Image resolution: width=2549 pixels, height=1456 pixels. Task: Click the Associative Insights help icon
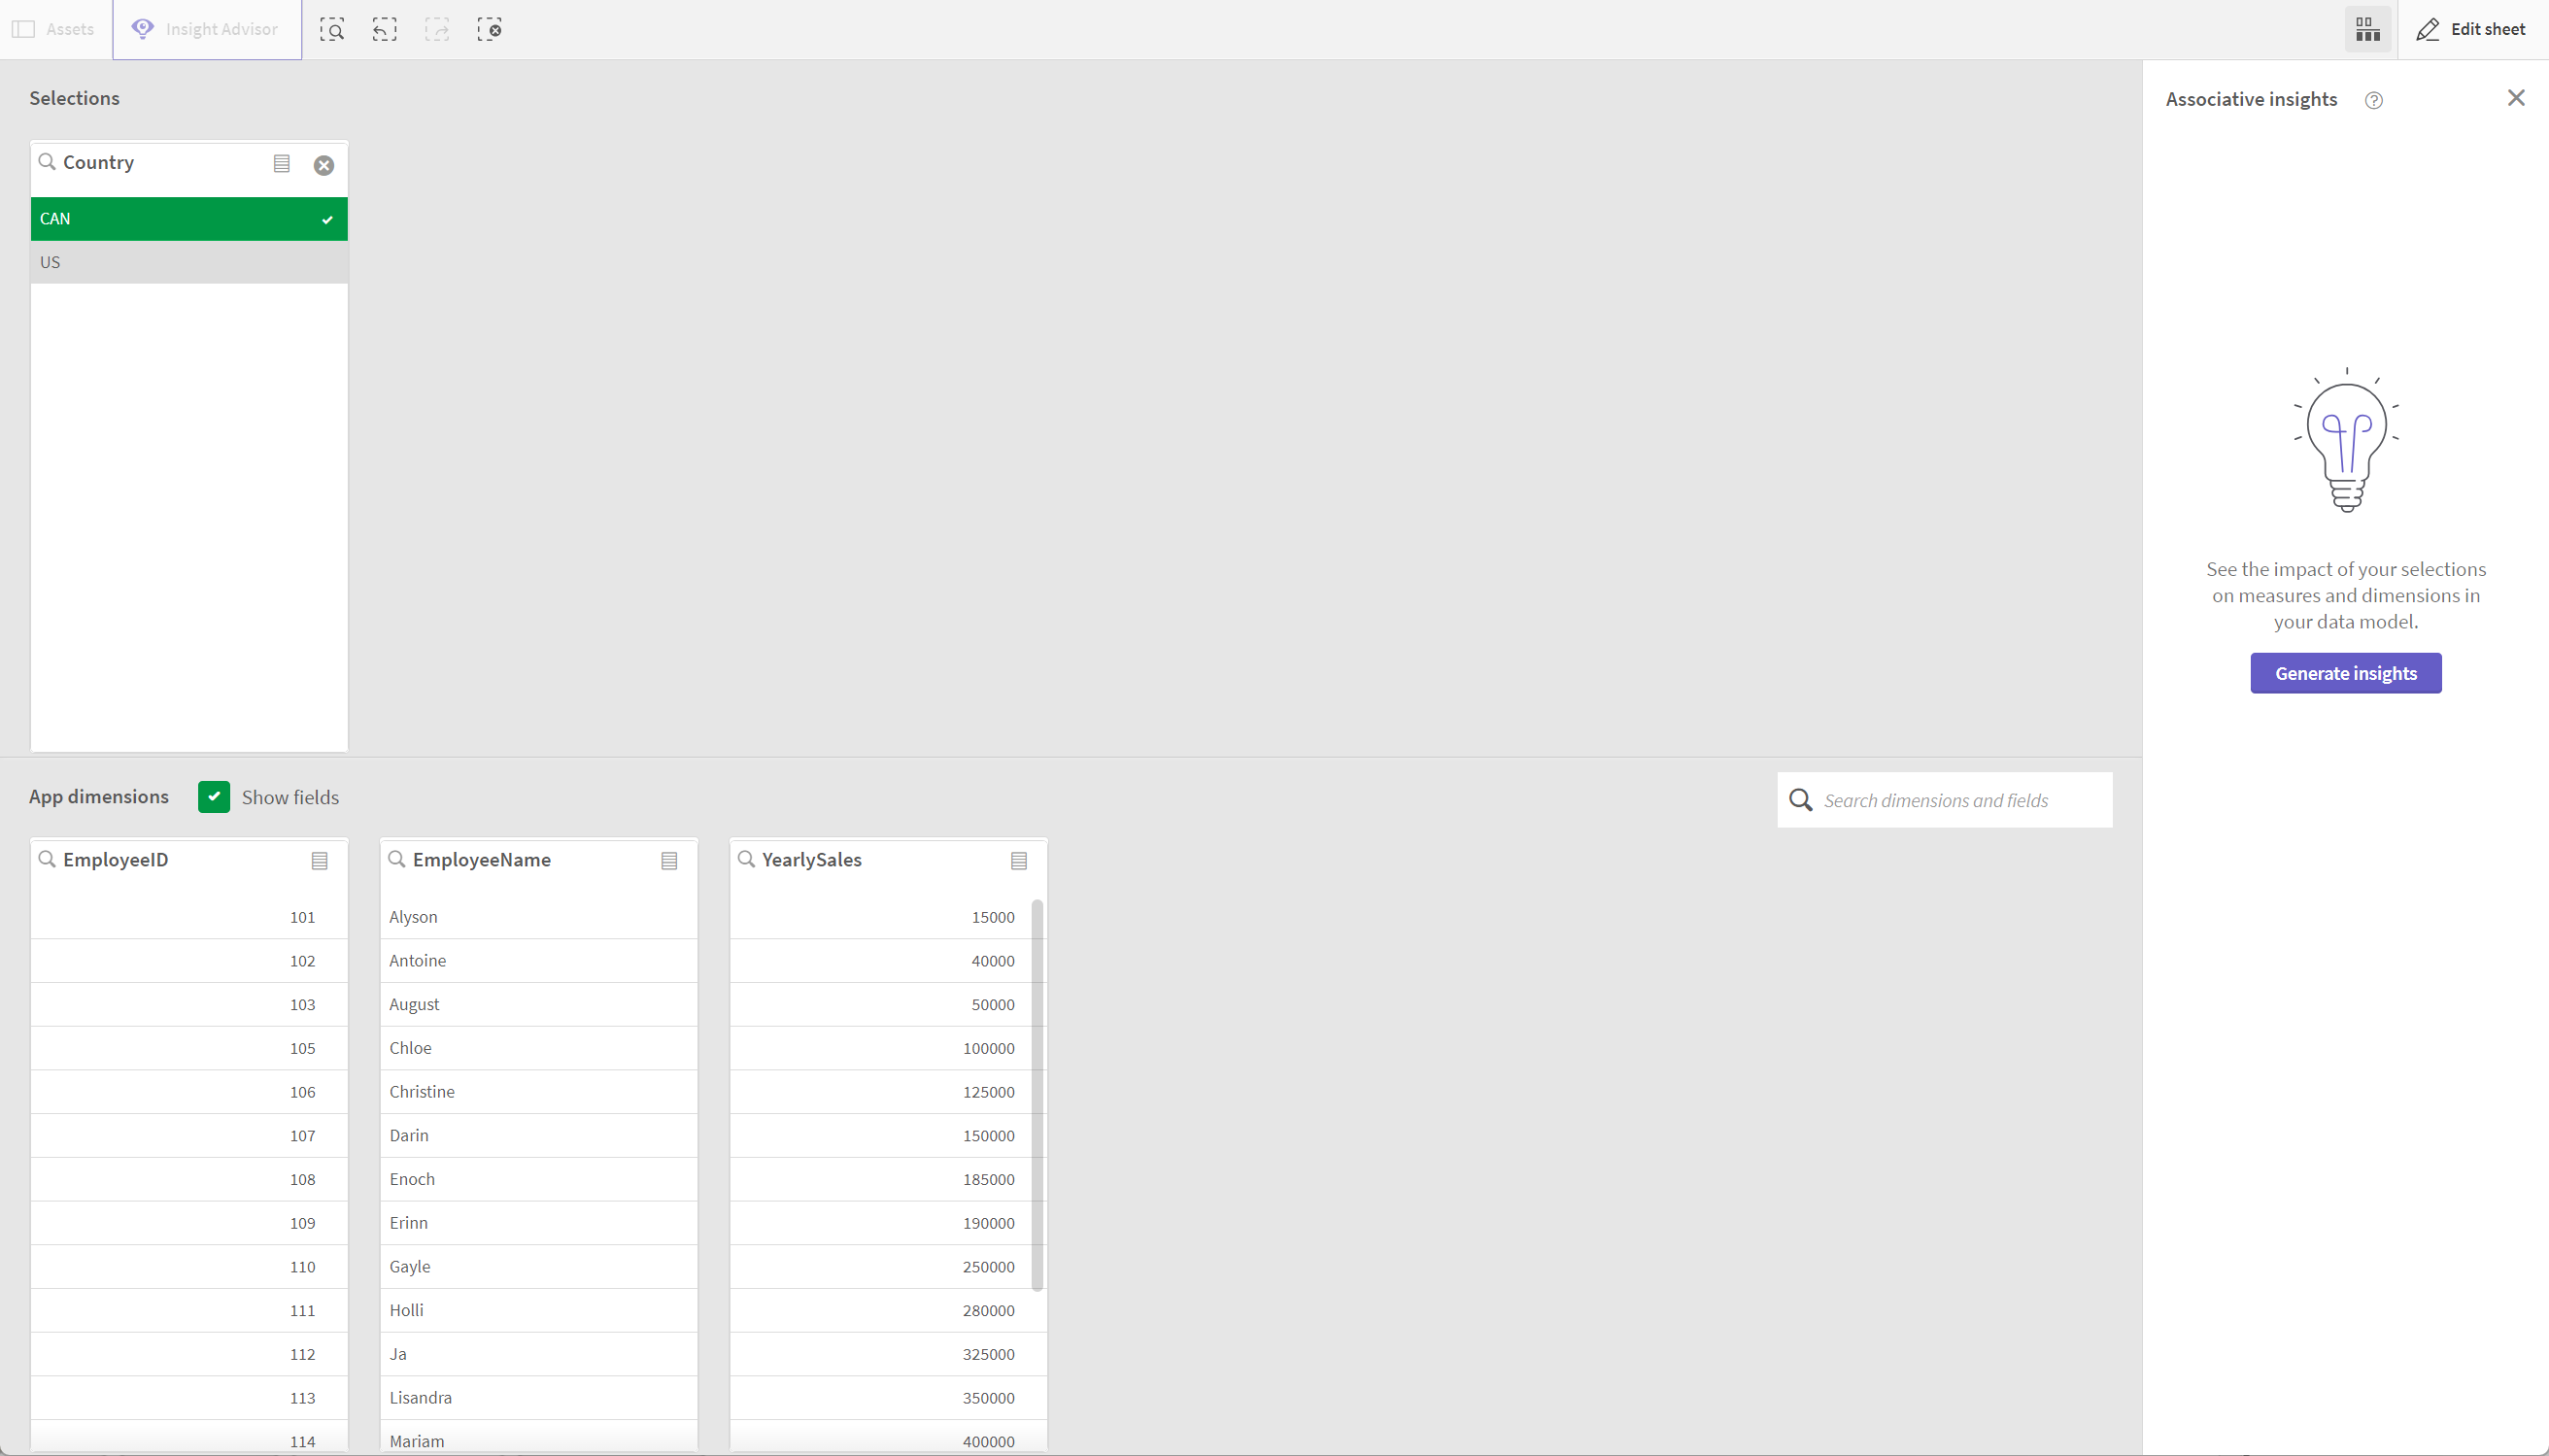click(x=2374, y=100)
